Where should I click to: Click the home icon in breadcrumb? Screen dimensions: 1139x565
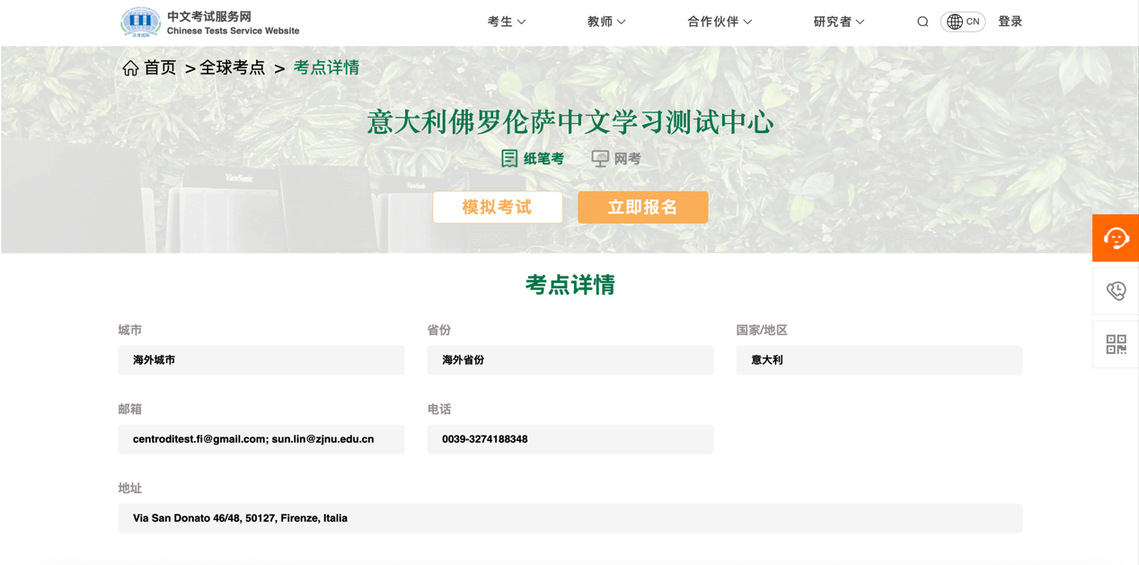[x=131, y=68]
